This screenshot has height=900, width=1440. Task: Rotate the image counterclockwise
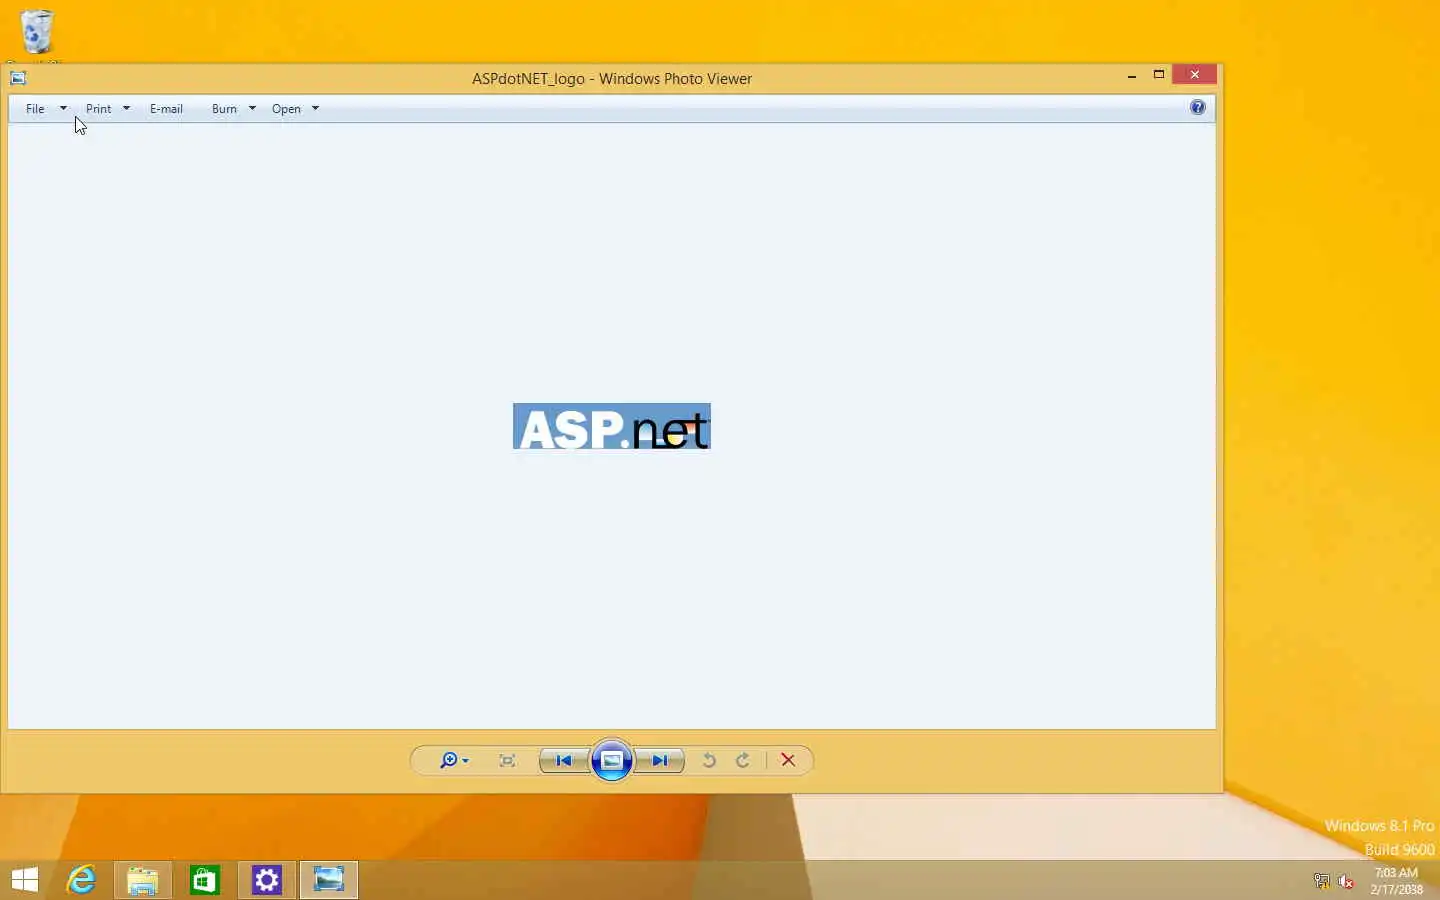pyautogui.click(x=709, y=761)
